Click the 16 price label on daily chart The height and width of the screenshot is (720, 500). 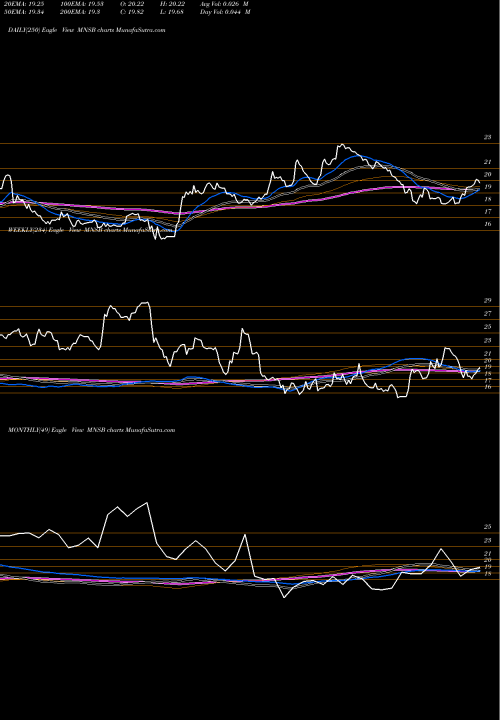coord(489,224)
